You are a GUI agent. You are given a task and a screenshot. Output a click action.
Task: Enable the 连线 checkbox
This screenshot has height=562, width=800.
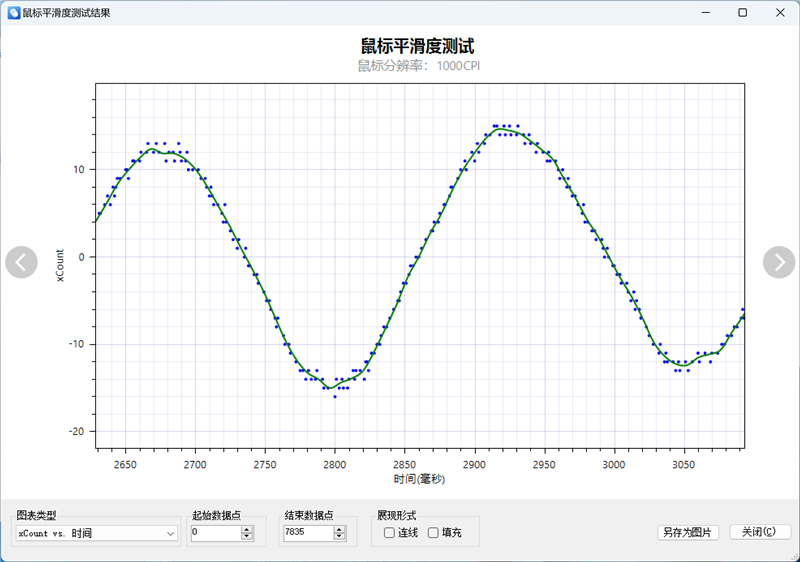point(389,533)
